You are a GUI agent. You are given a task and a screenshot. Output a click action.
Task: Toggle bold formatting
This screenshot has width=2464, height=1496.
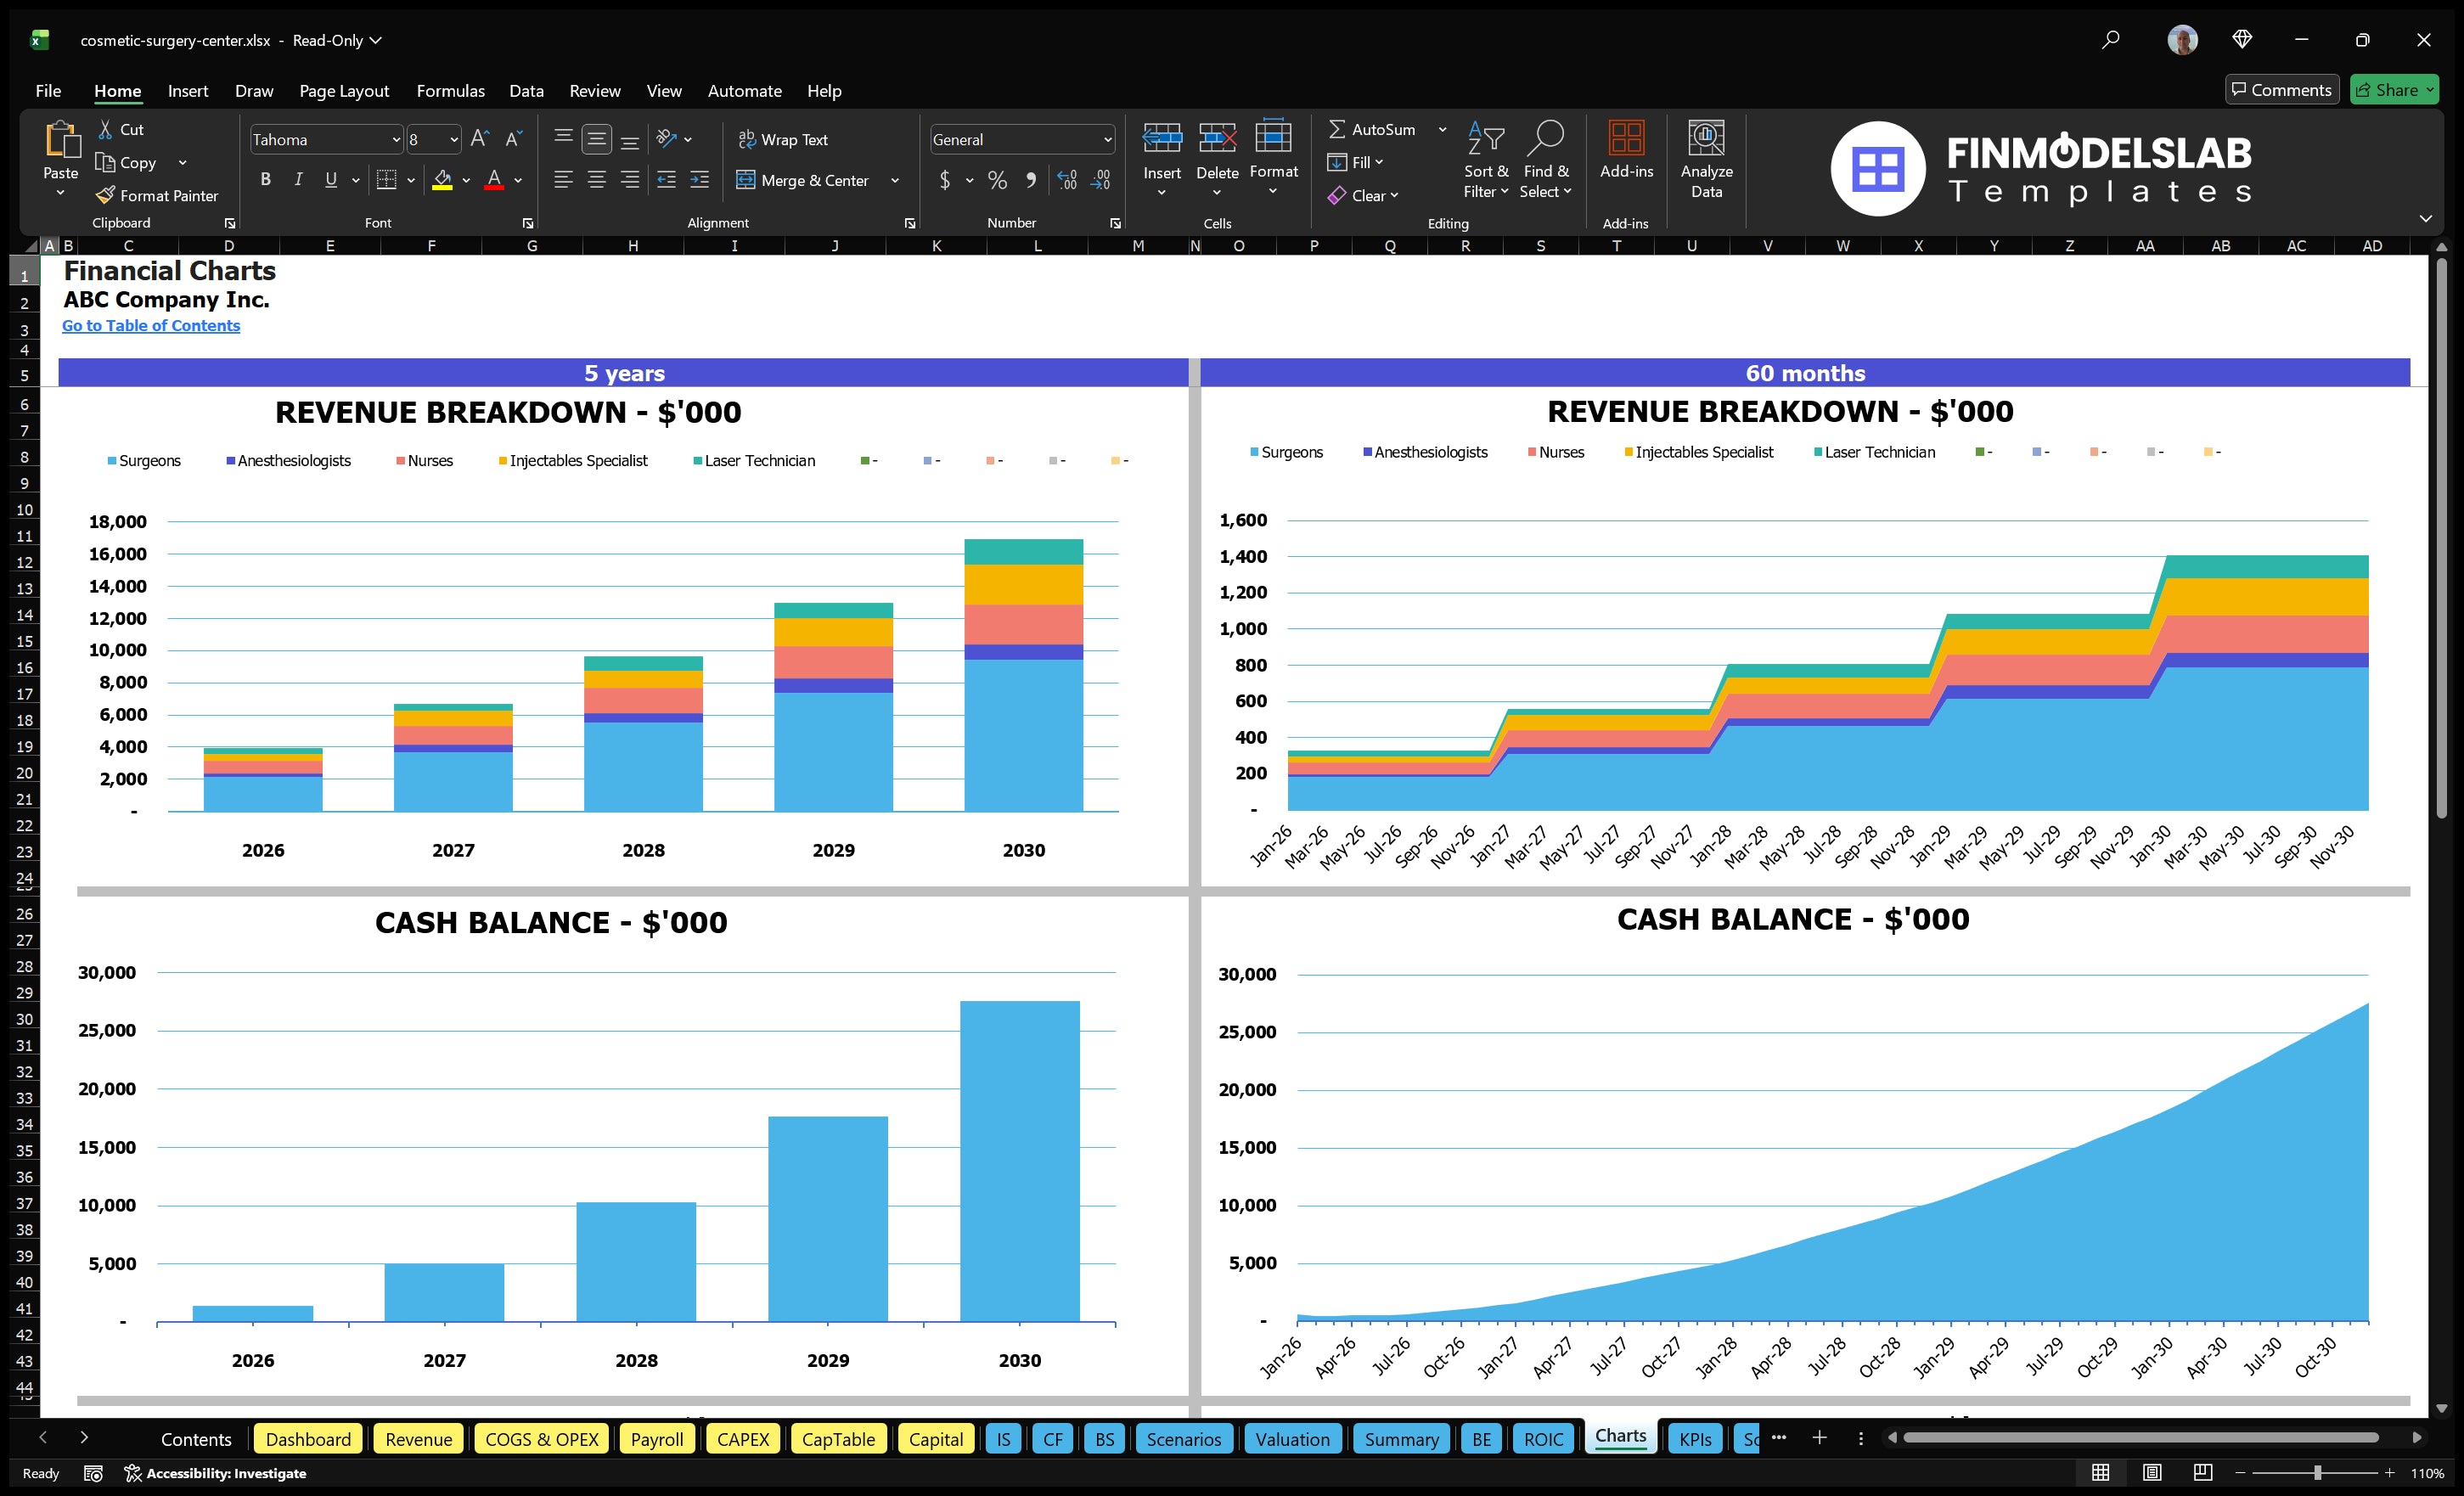tap(265, 179)
